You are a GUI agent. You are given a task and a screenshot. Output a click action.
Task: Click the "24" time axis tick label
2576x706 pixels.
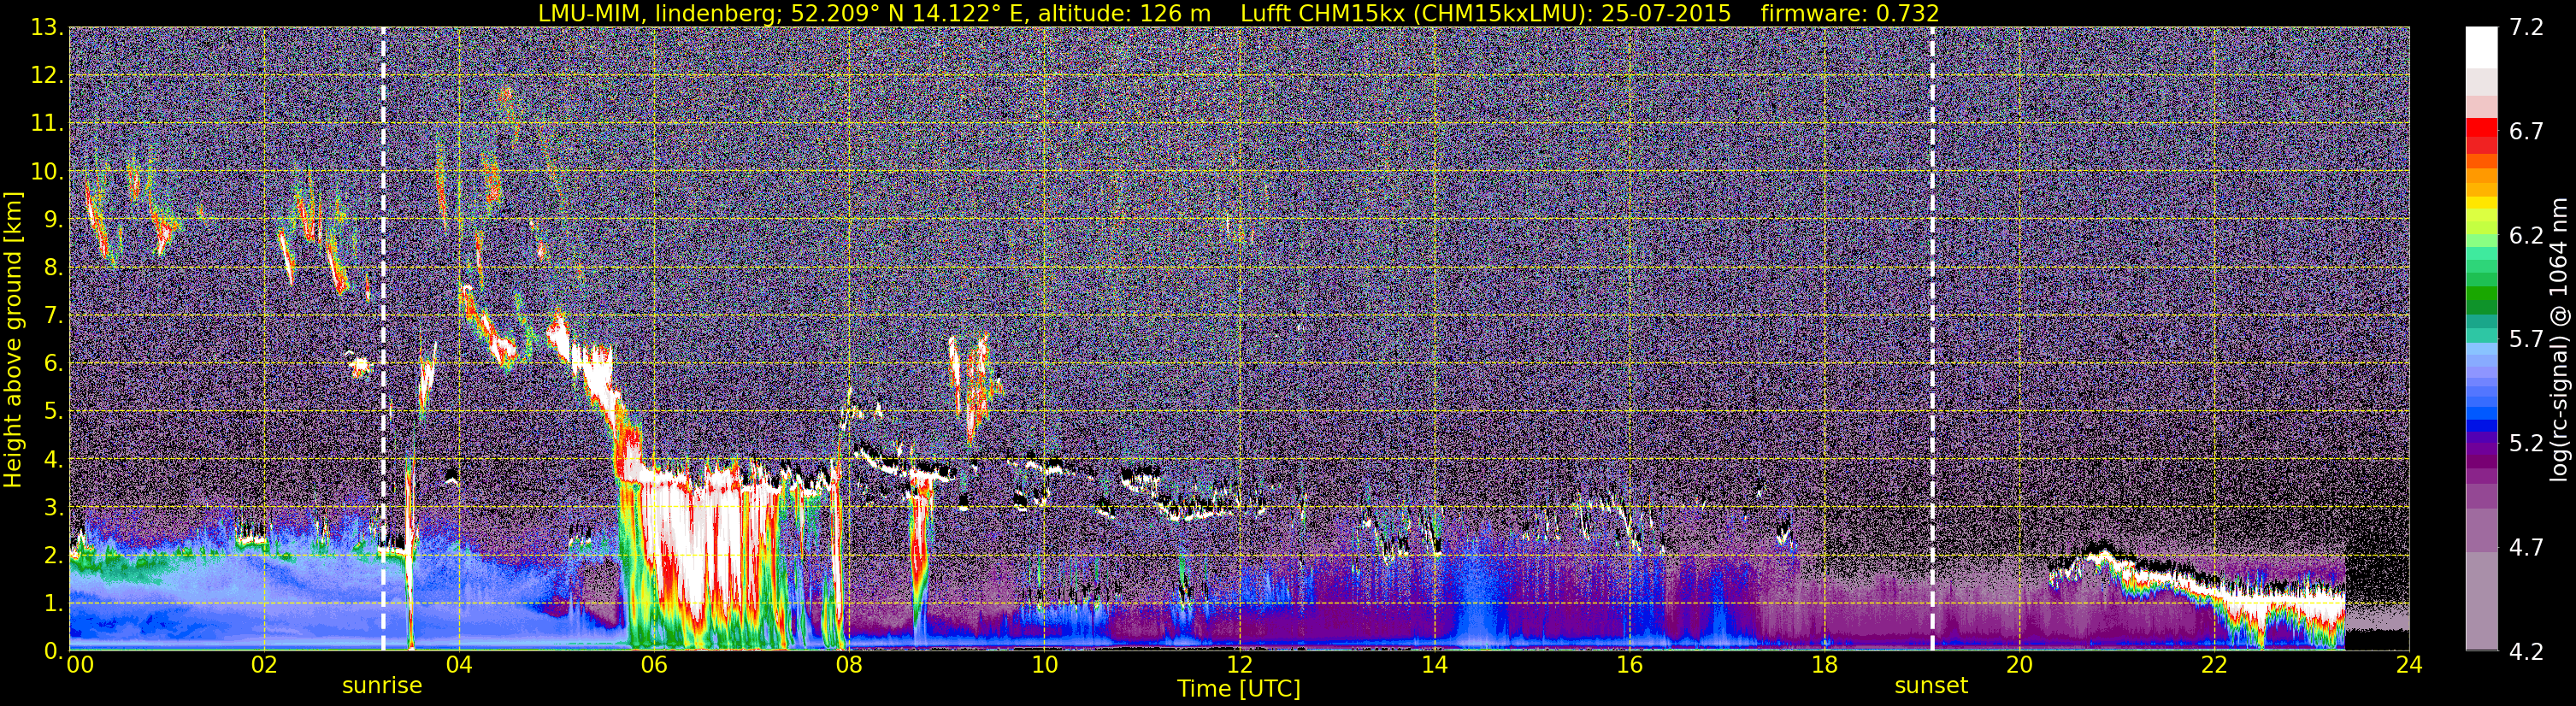(2409, 665)
